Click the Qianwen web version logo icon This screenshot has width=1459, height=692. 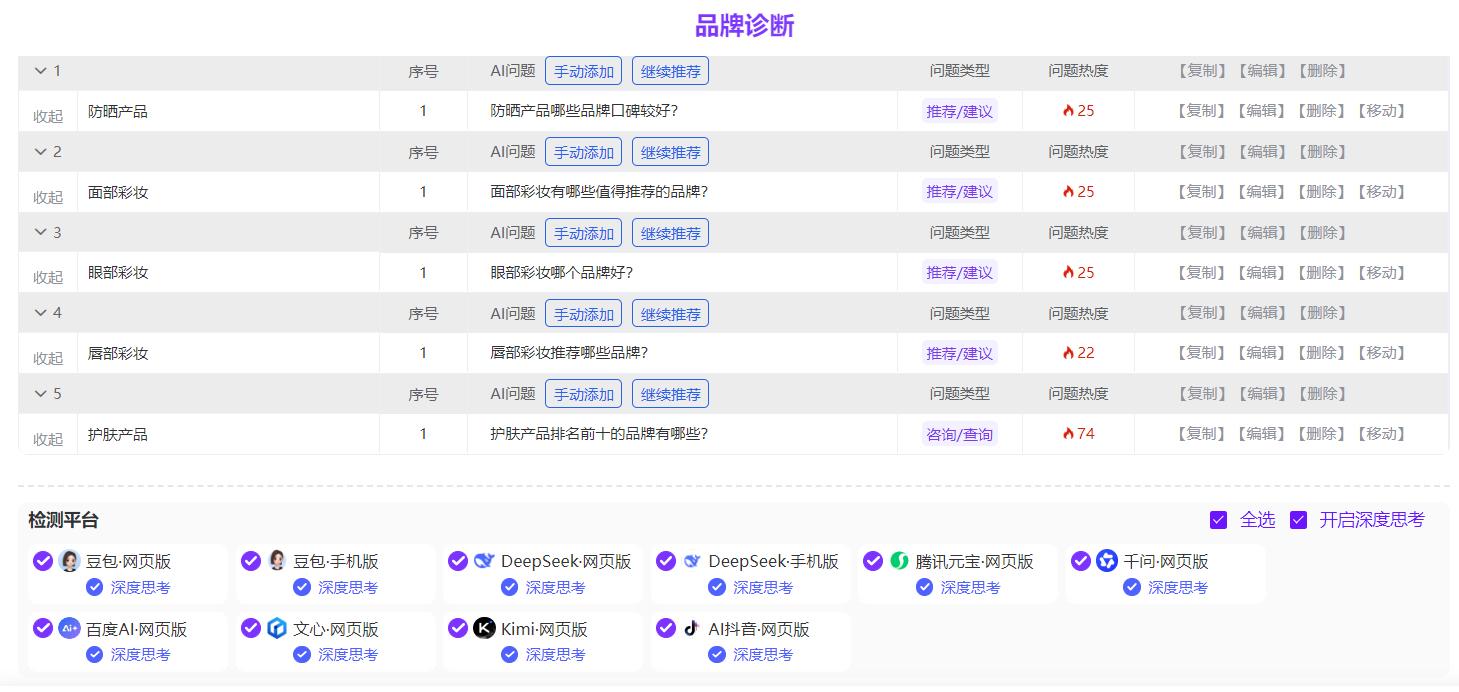[x=1106, y=561]
